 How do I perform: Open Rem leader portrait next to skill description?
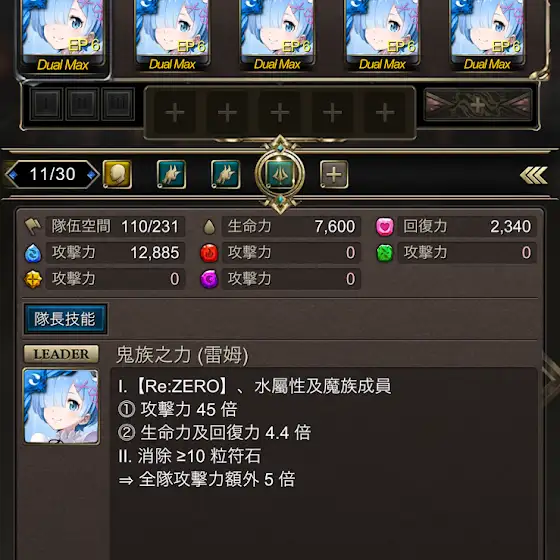tap(61, 407)
